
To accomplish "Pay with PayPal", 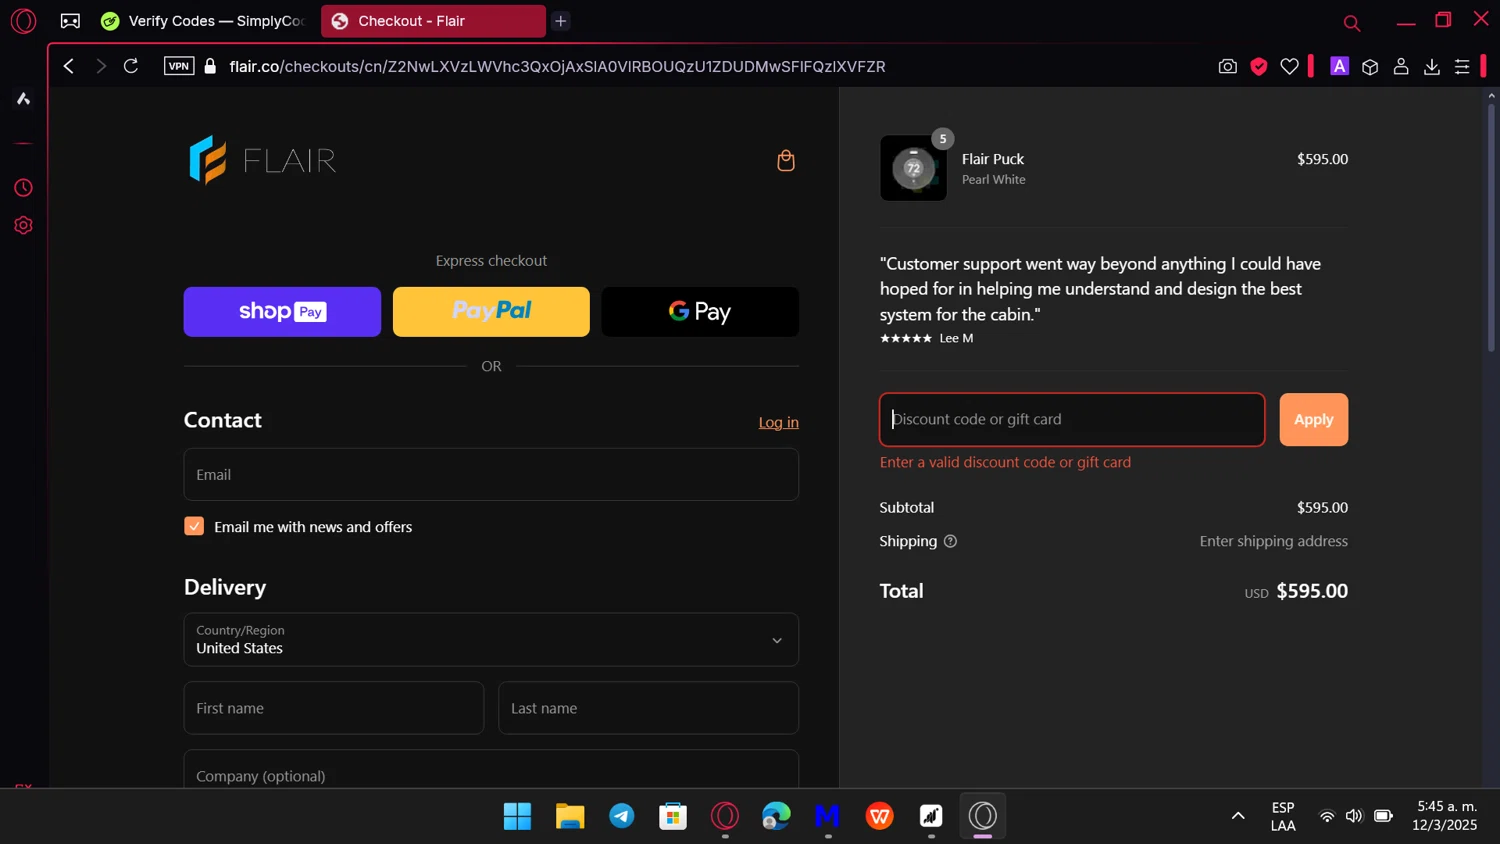I will pyautogui.click(x=491, y=312).
